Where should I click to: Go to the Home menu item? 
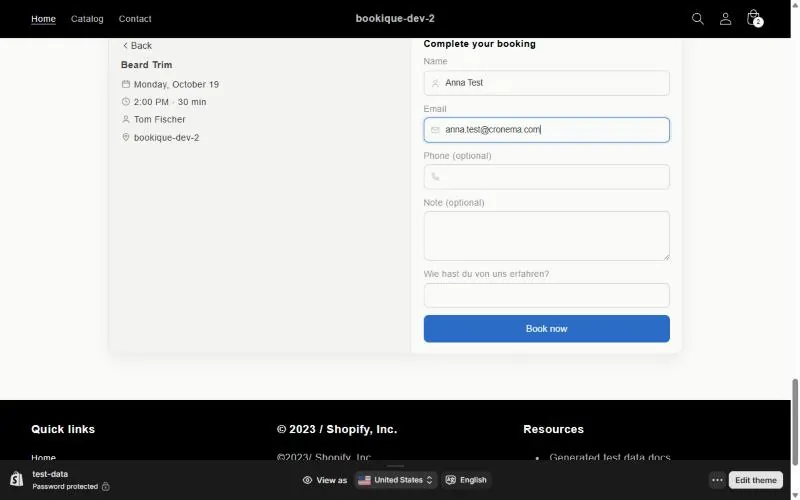(x=43, y=19)
